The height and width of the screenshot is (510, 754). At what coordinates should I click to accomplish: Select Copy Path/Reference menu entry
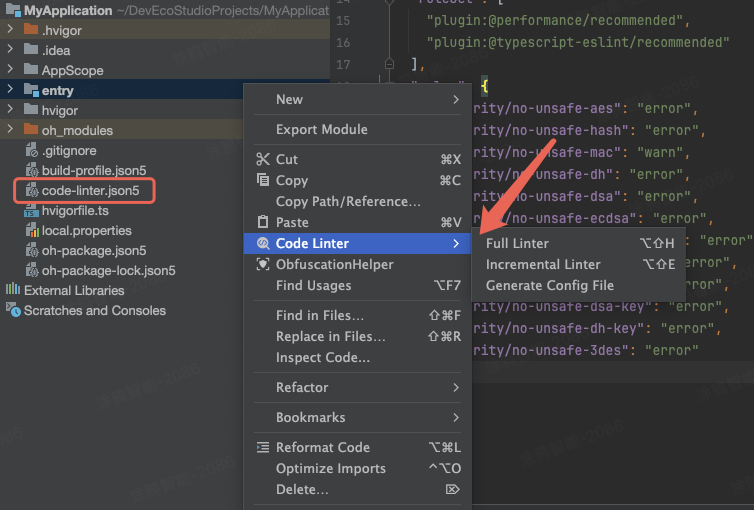tap(357, 201)
